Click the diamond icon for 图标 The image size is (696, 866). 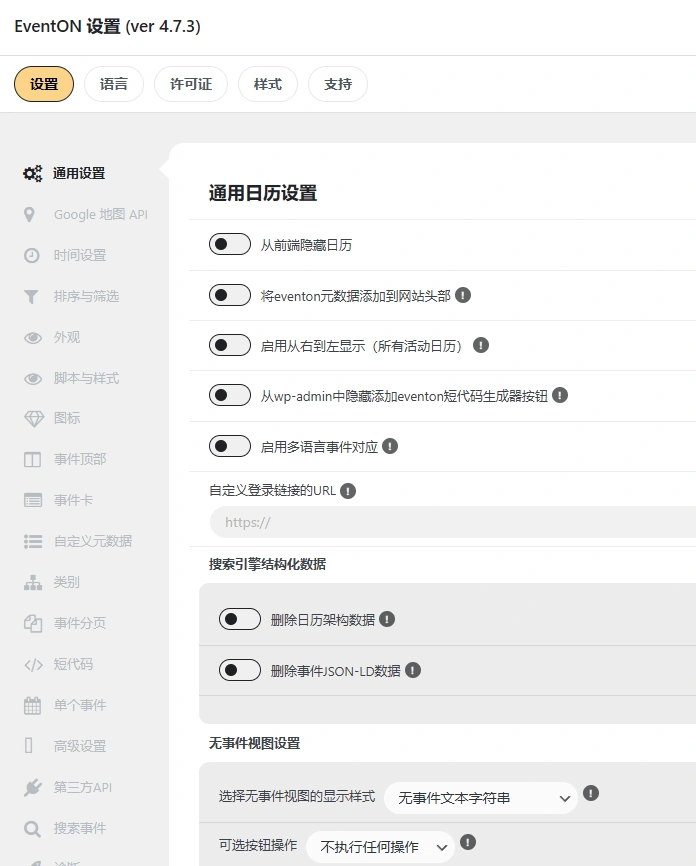[x=34, y=419]
